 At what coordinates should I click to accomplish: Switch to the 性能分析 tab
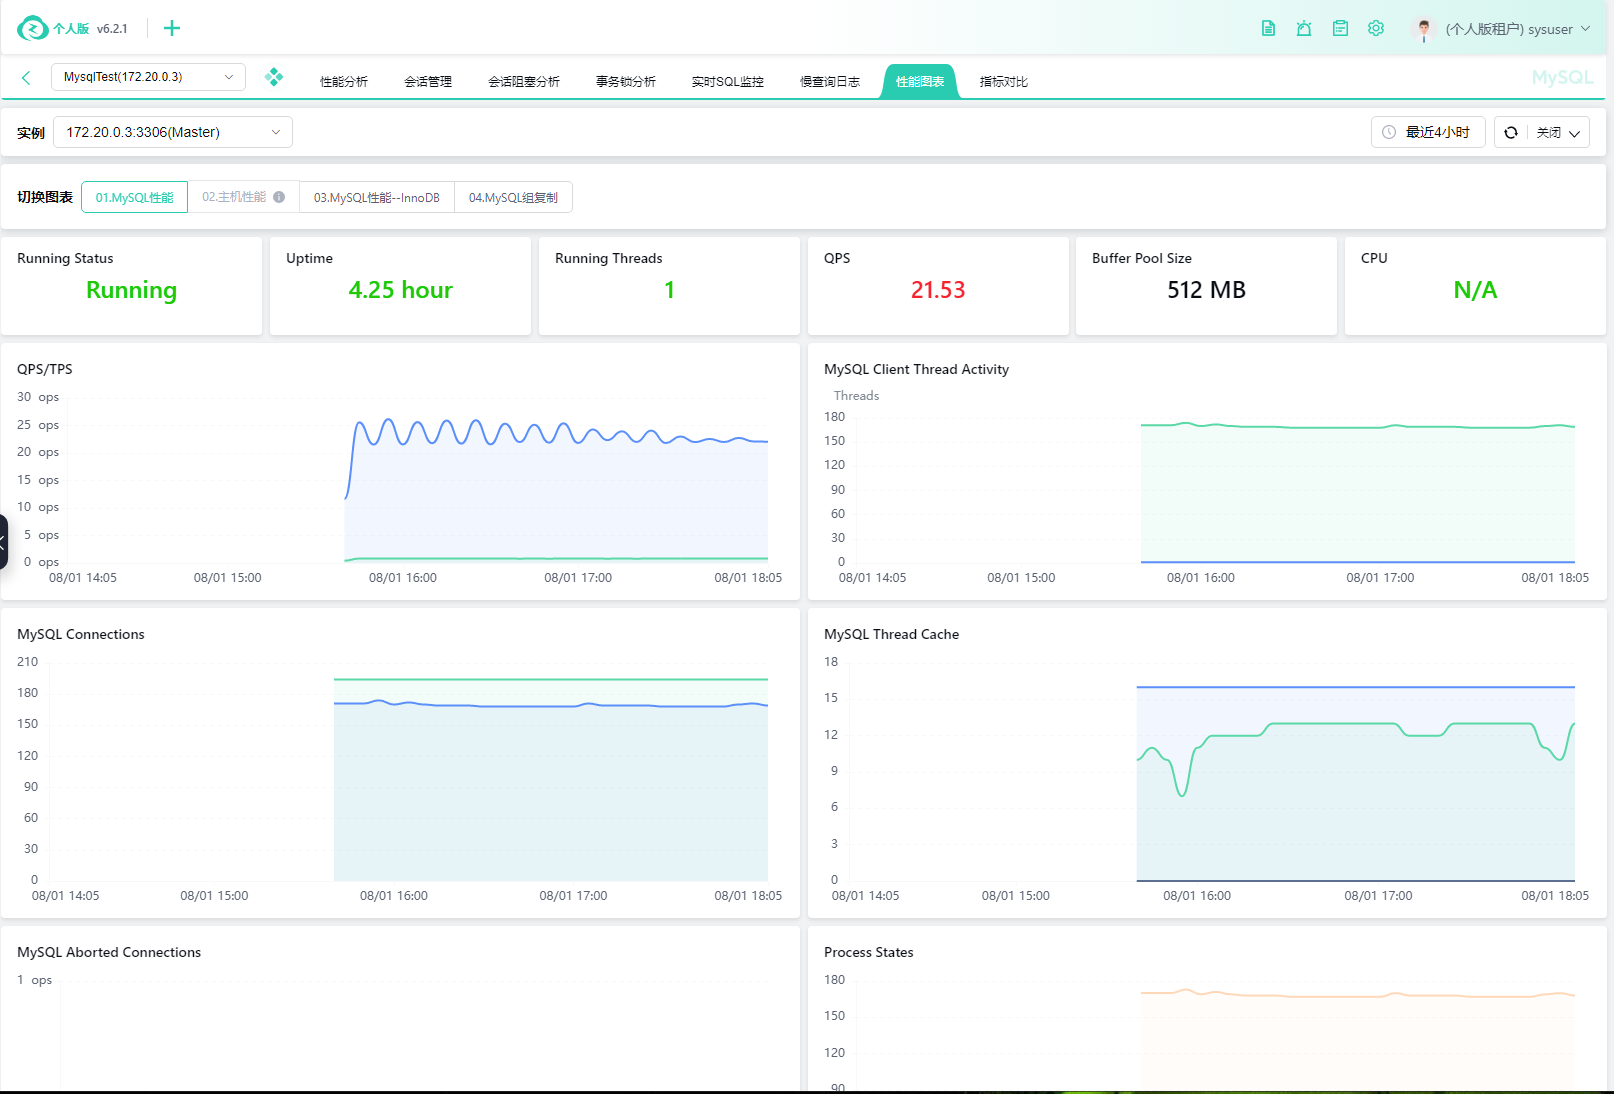click(344, 82)
